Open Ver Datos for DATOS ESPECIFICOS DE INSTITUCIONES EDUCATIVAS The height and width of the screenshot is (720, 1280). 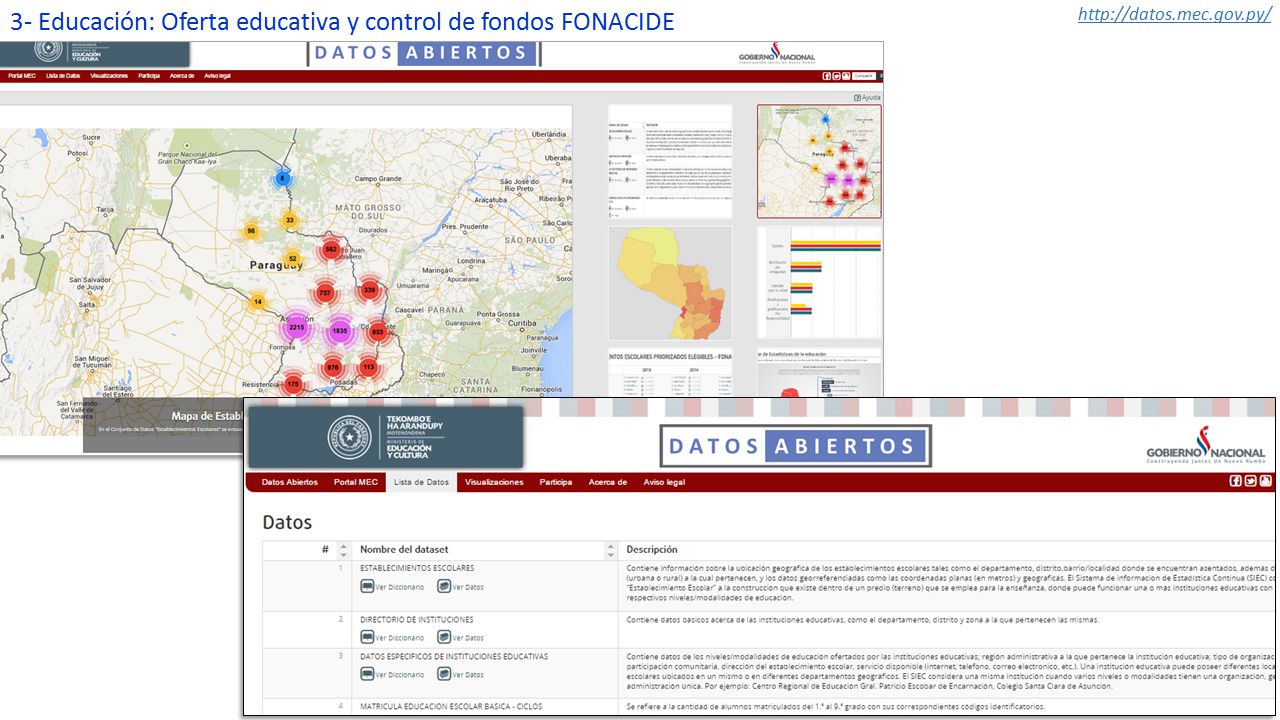460,674
